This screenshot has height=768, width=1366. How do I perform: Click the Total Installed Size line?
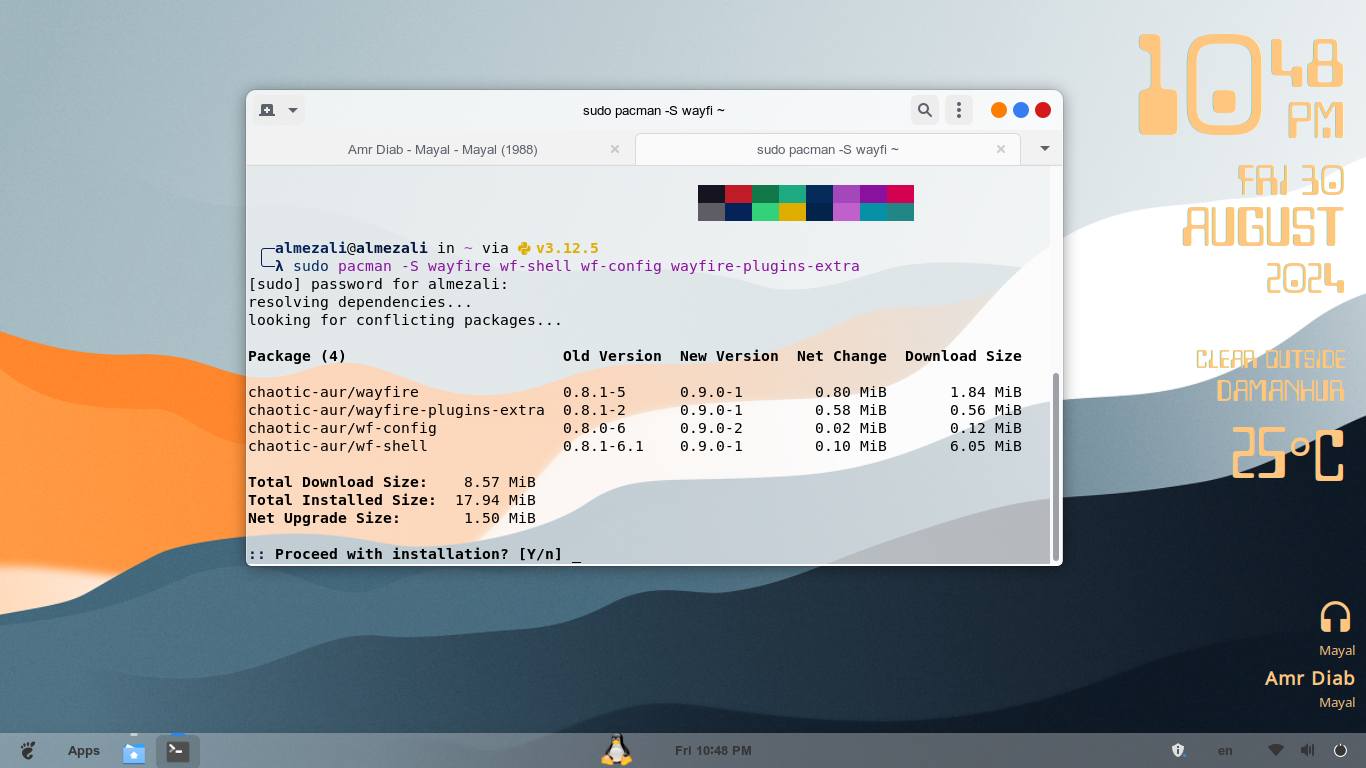(392, 500)
